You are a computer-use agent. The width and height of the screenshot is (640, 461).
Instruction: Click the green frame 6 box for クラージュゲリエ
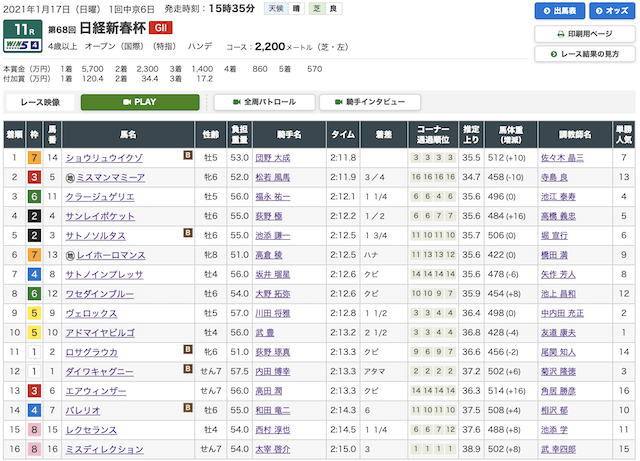click(34, 196)
